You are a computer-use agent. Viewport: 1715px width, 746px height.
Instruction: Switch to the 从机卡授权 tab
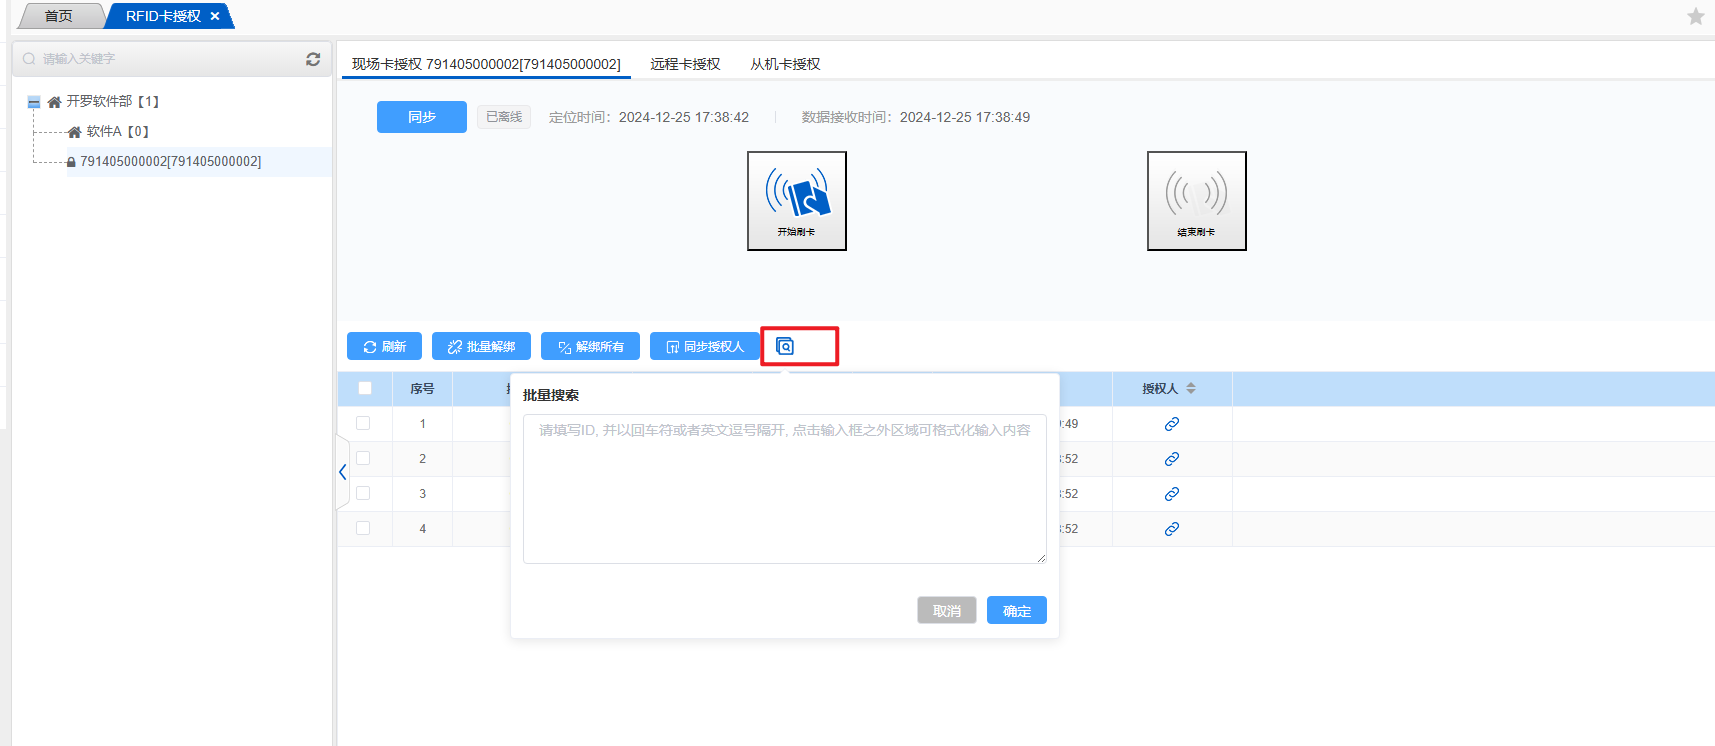[785, 64]
